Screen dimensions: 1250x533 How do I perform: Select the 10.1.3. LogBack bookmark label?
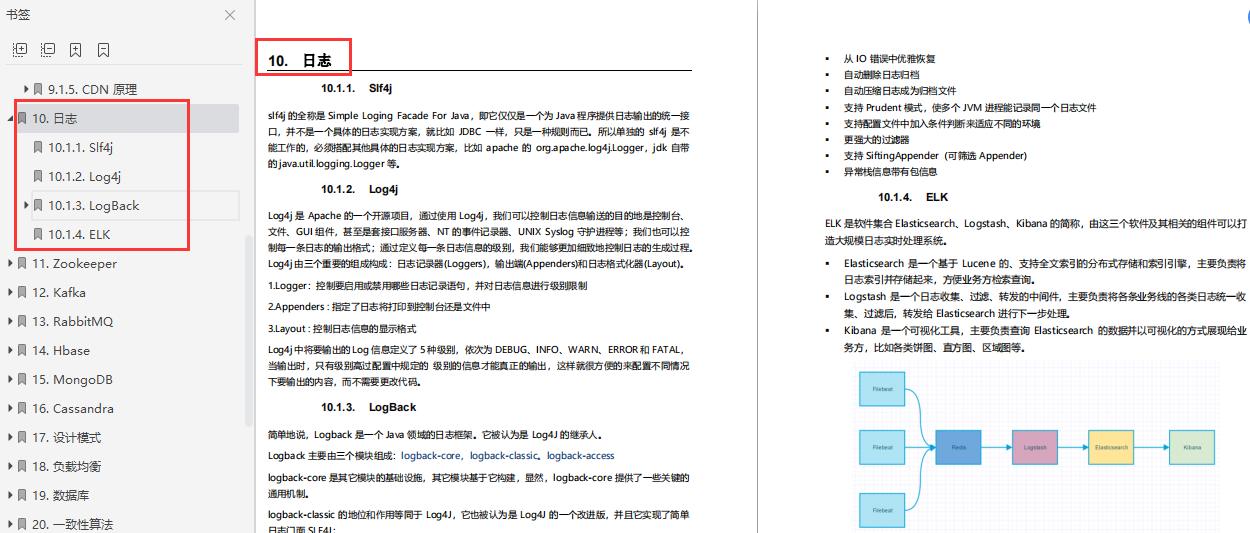[94, 205]
